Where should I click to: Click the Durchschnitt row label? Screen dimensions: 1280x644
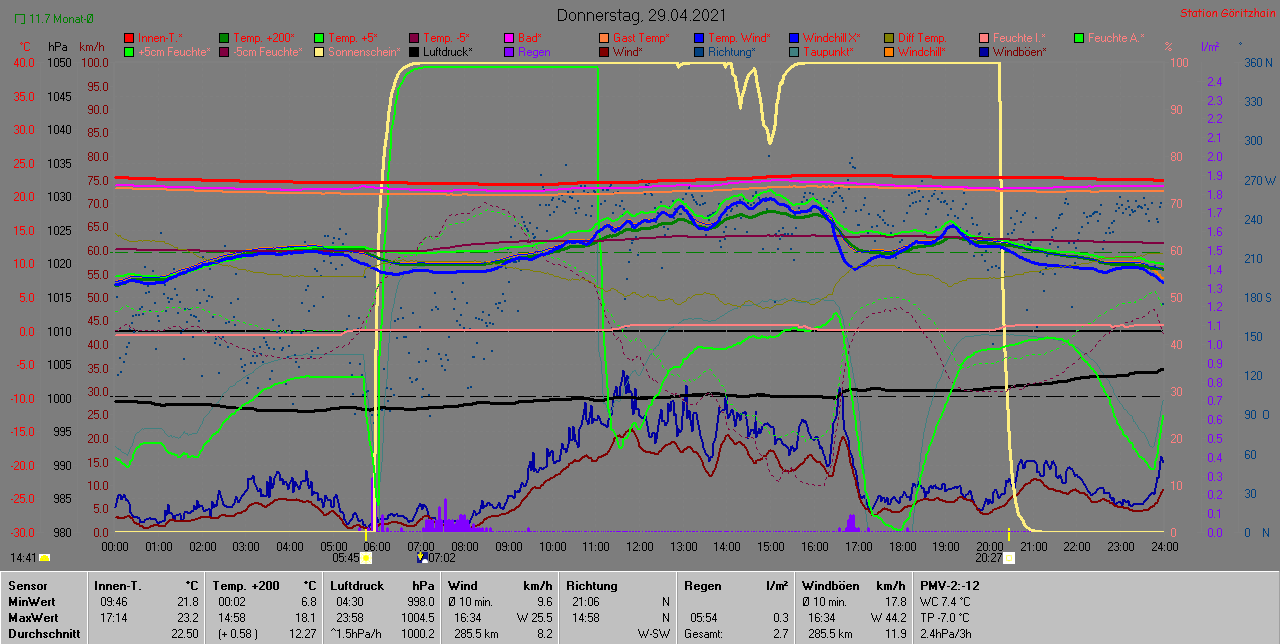pos(43,634)
